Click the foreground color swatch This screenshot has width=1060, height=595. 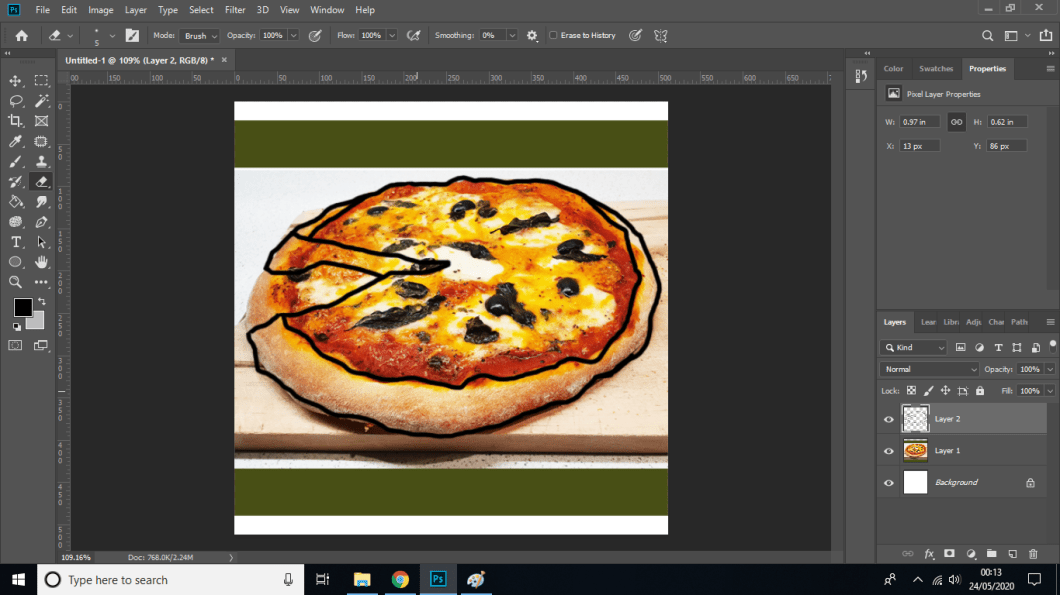coord(23,307)
